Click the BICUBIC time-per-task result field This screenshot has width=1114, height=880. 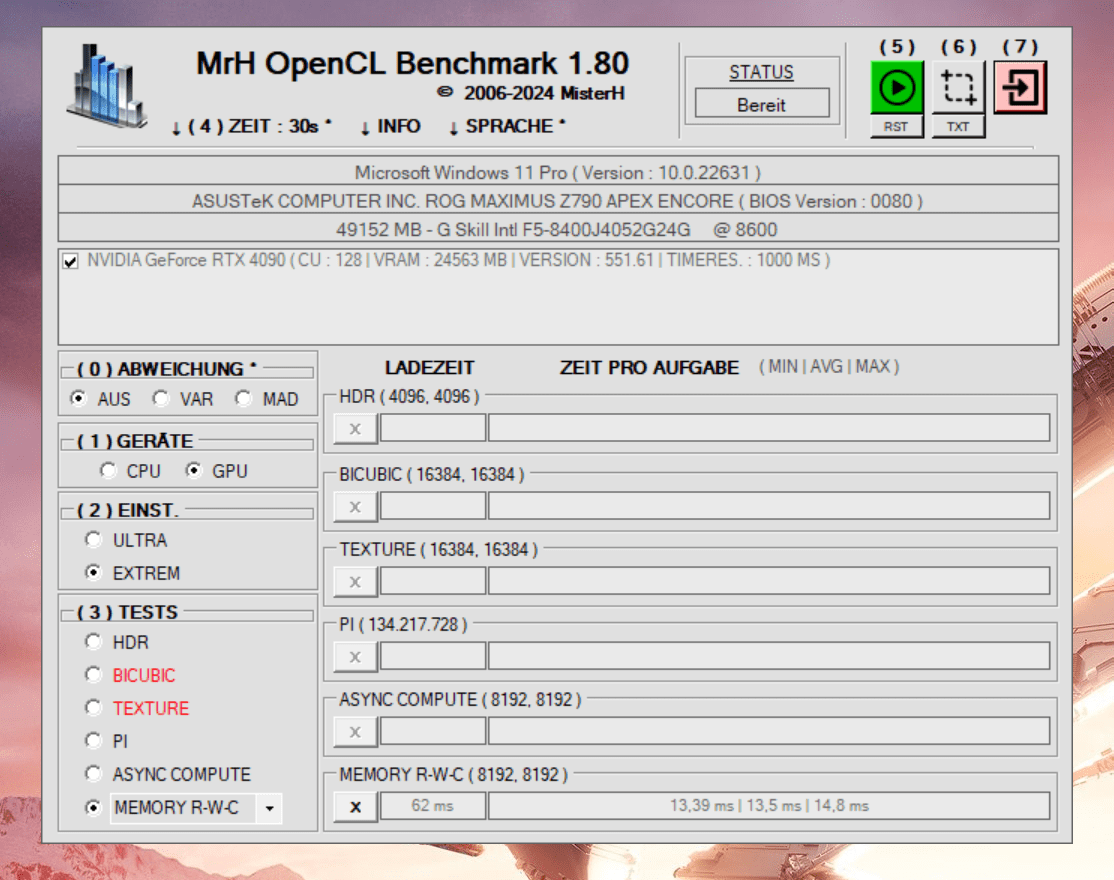(x=769, y=506)
